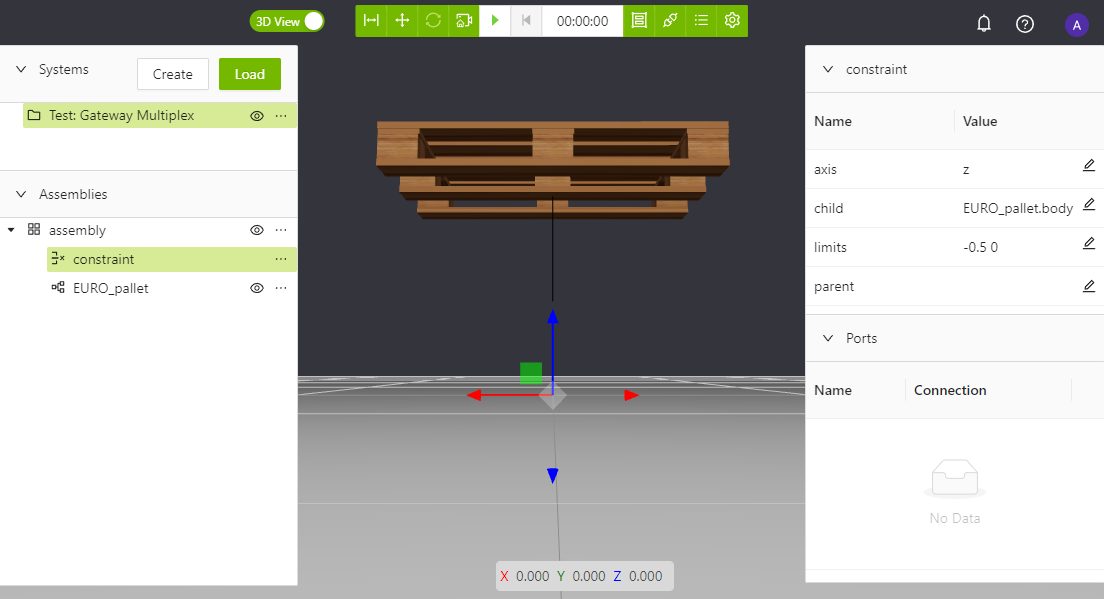Screen dimensions: 1104x599
Task: Start the simulation with play button
Action: tap(495, 21)
